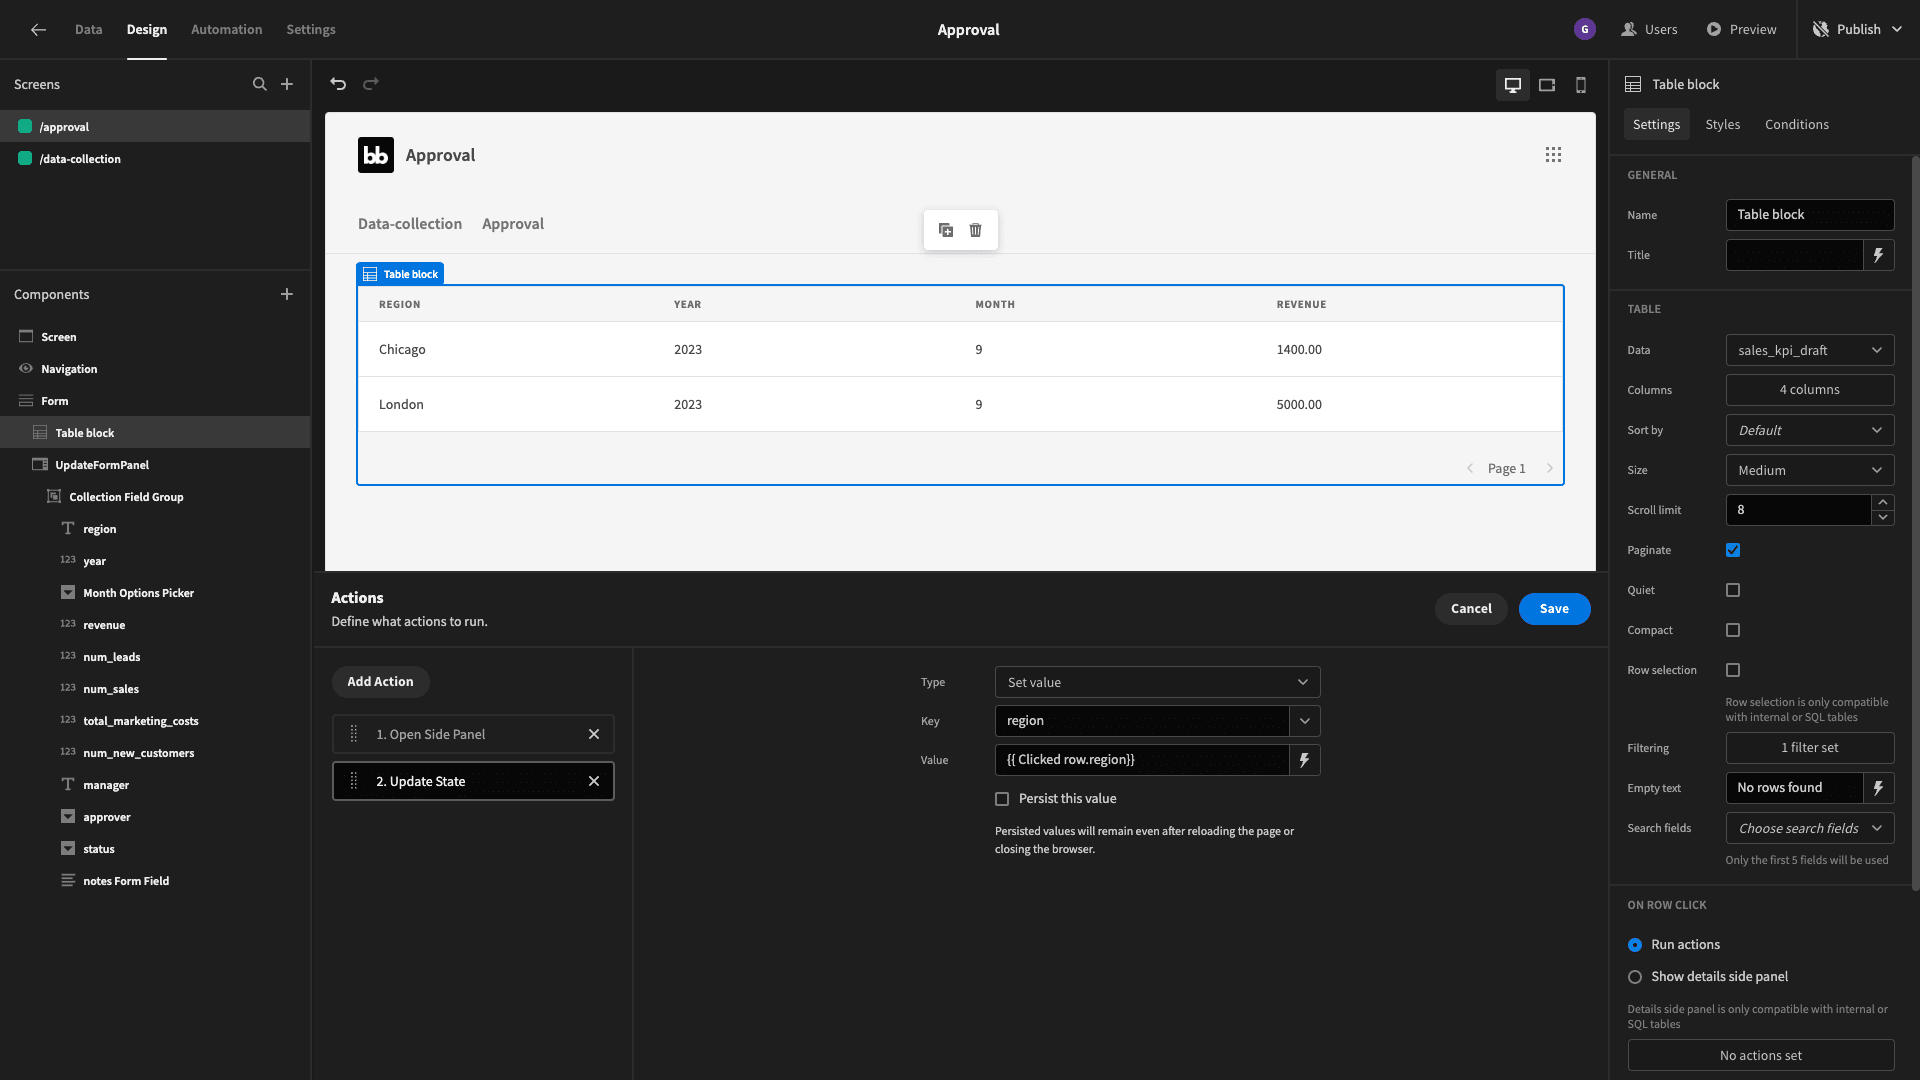Select the desktop view icon
The image size is (1920, 1080).
click(x=1513, y=84)
